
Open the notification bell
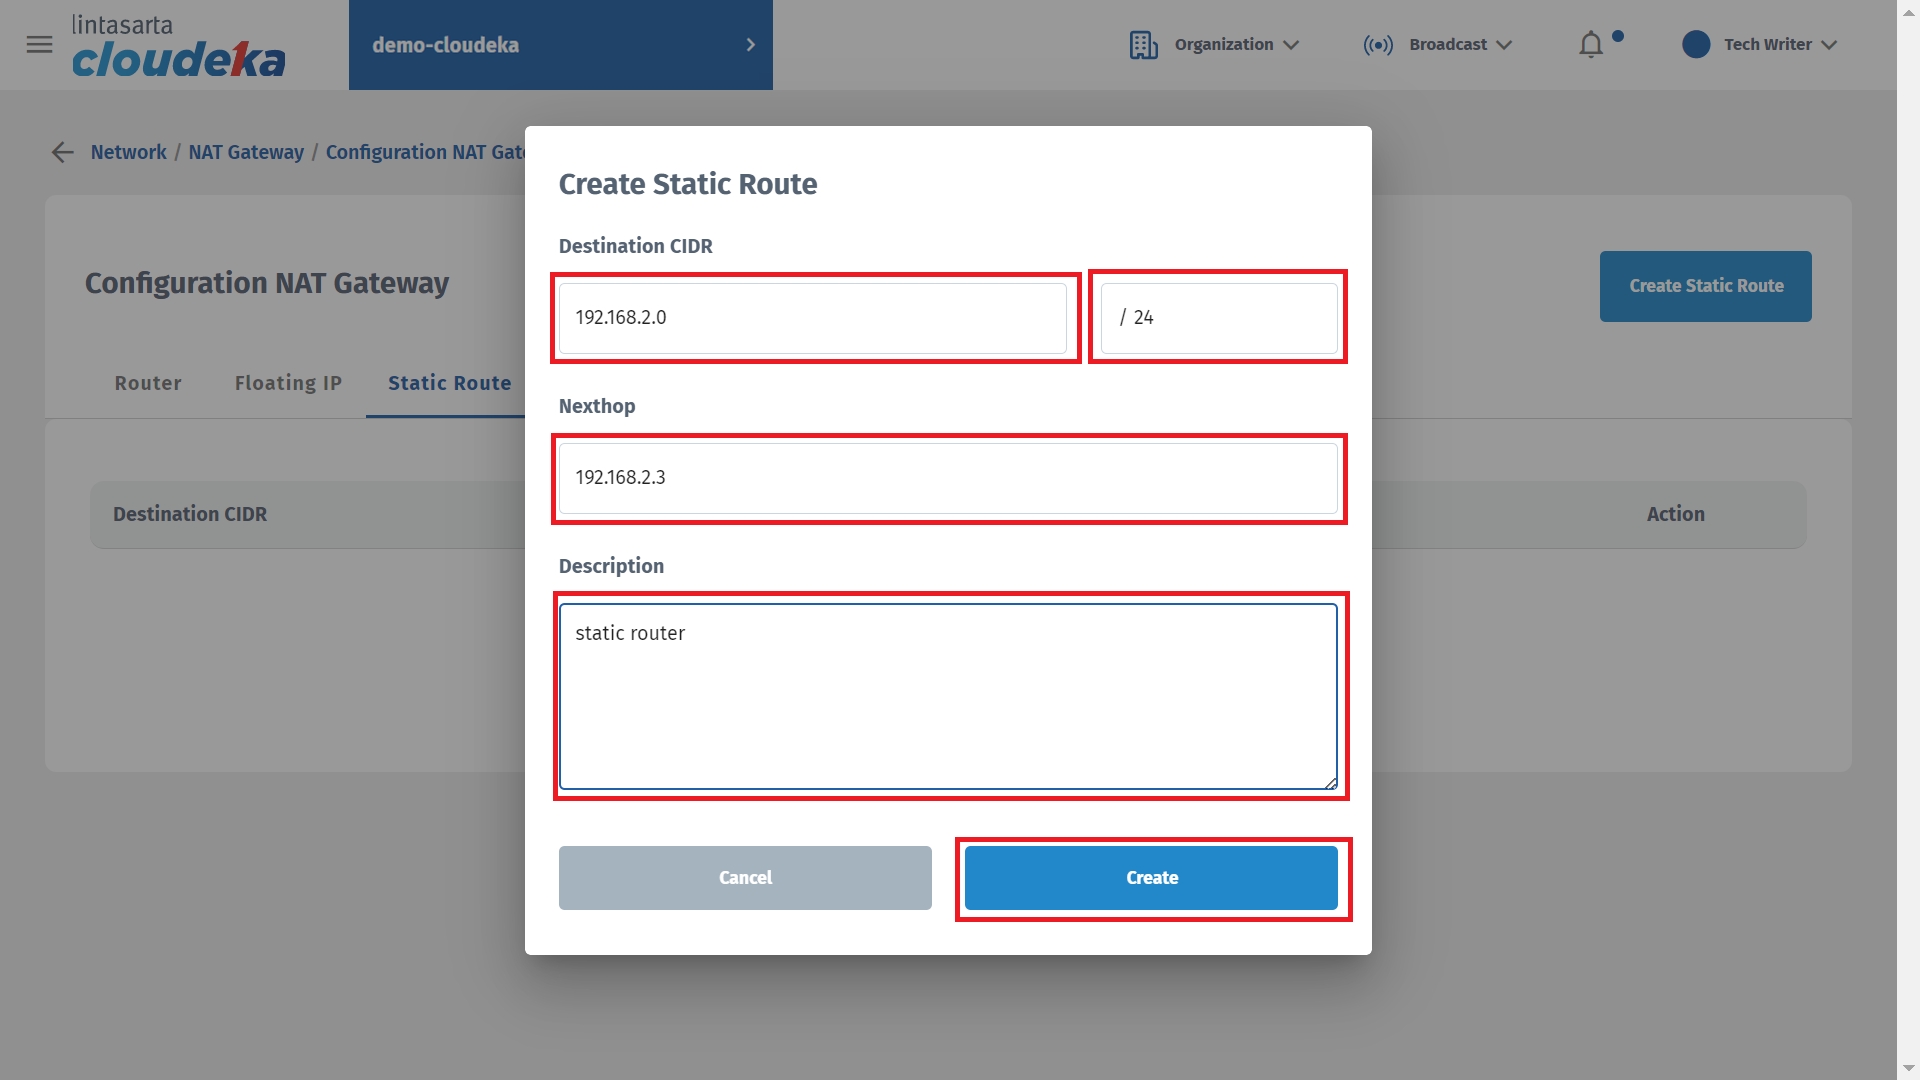(x=1591, y=45)
